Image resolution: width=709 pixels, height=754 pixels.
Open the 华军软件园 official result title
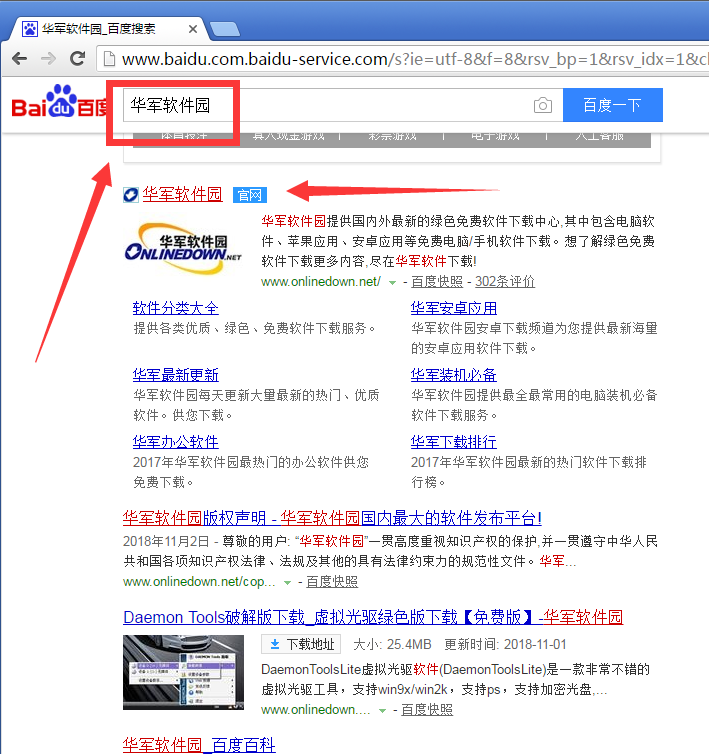[182, 194]
